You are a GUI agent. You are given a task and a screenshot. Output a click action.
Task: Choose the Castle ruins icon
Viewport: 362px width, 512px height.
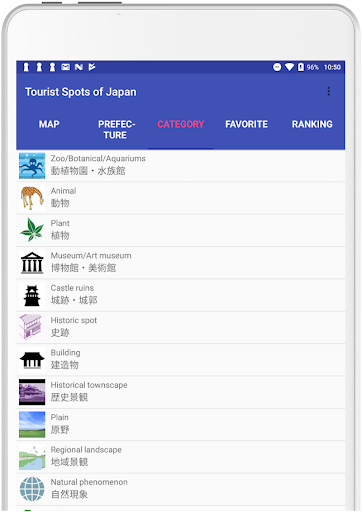coord(32,295)
